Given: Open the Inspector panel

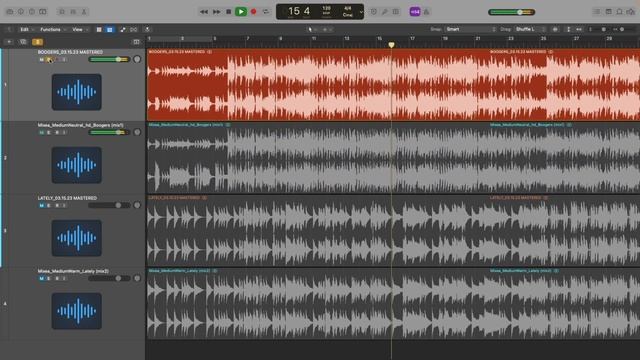Looking at the screenshot, I should [21, 12].
